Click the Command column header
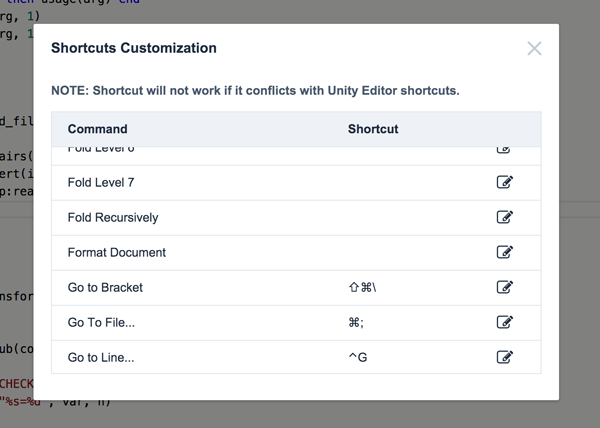The image size is (600, 428). [98, 129]
